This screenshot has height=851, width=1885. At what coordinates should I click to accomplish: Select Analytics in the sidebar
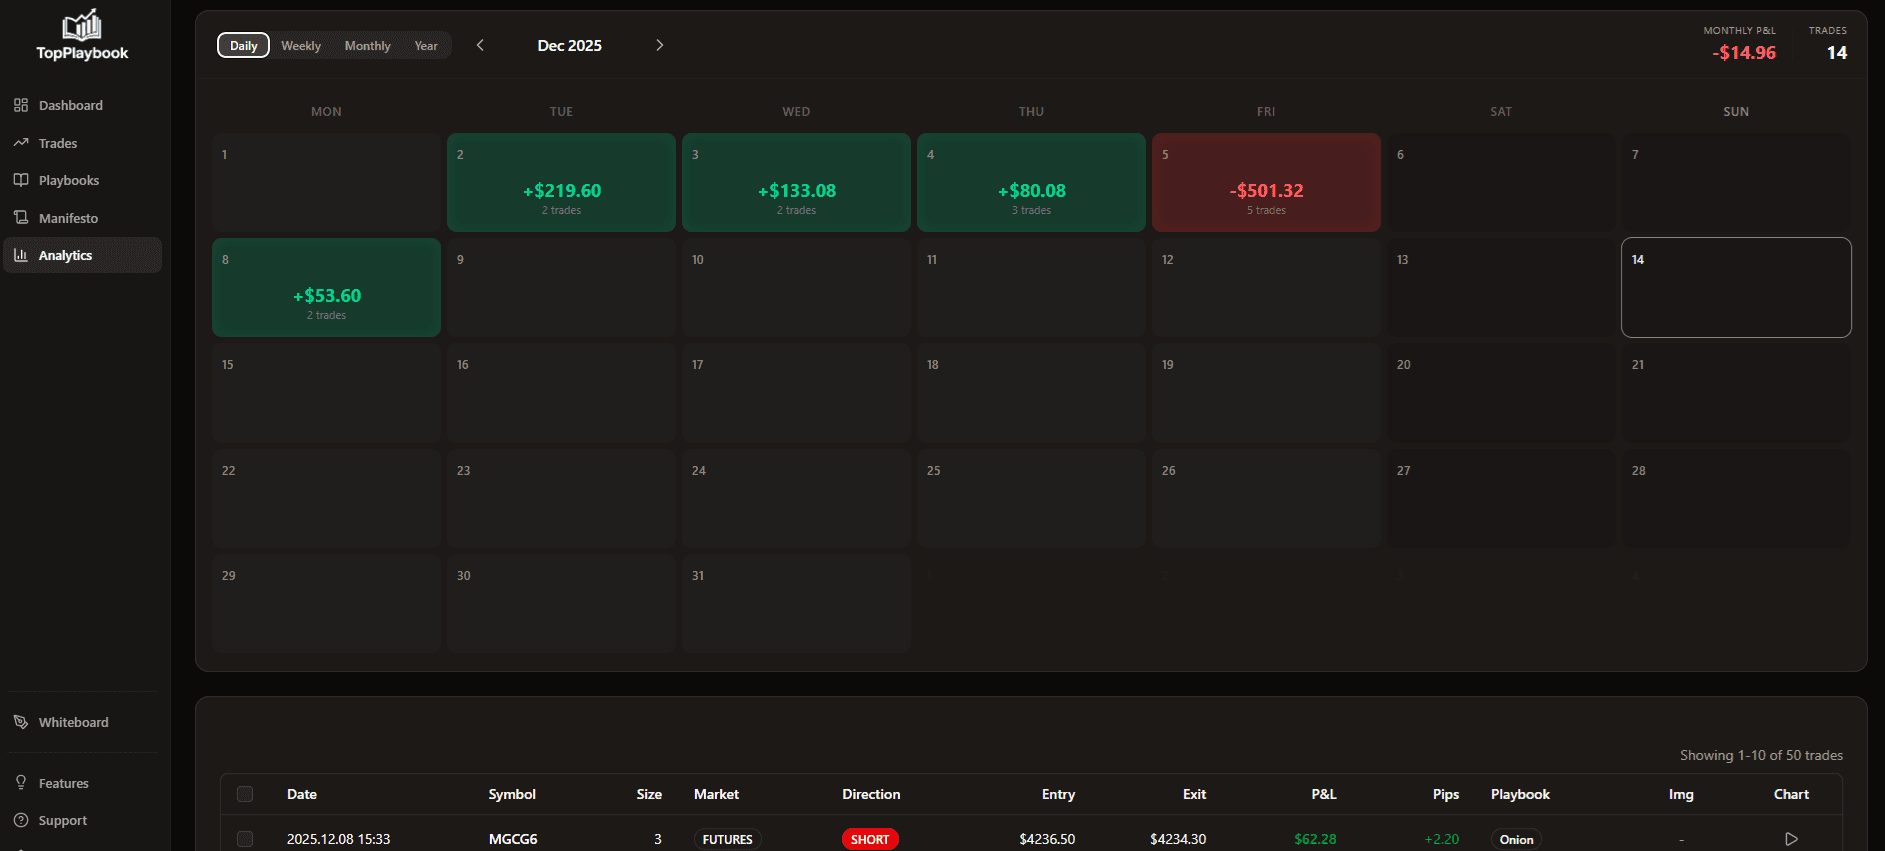[82, 255]
